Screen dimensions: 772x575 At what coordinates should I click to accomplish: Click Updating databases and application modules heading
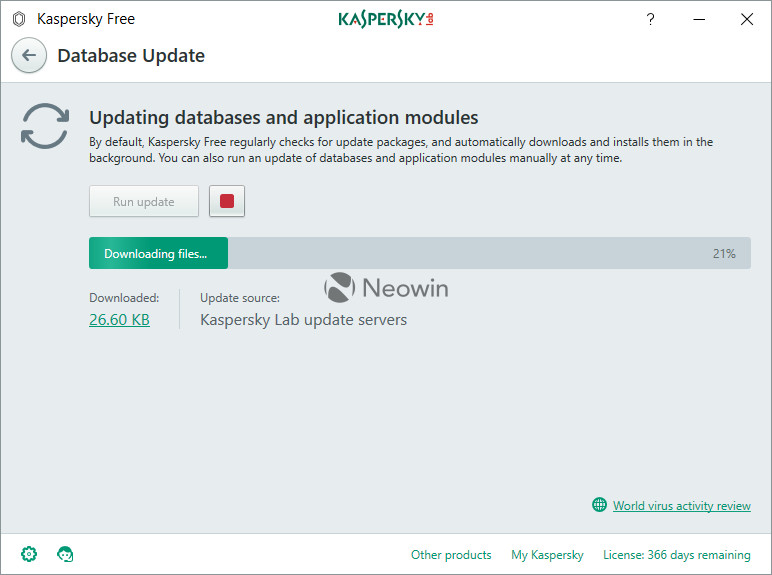coord(284,118)
